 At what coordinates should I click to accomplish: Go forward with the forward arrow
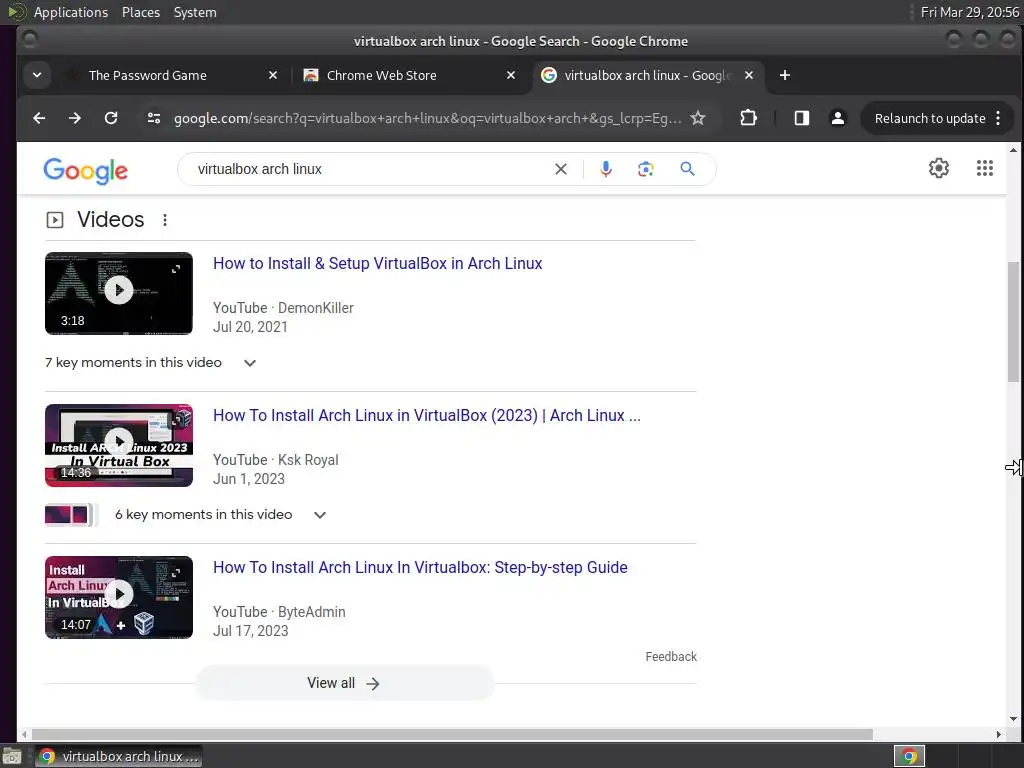(x=75, y=118)
